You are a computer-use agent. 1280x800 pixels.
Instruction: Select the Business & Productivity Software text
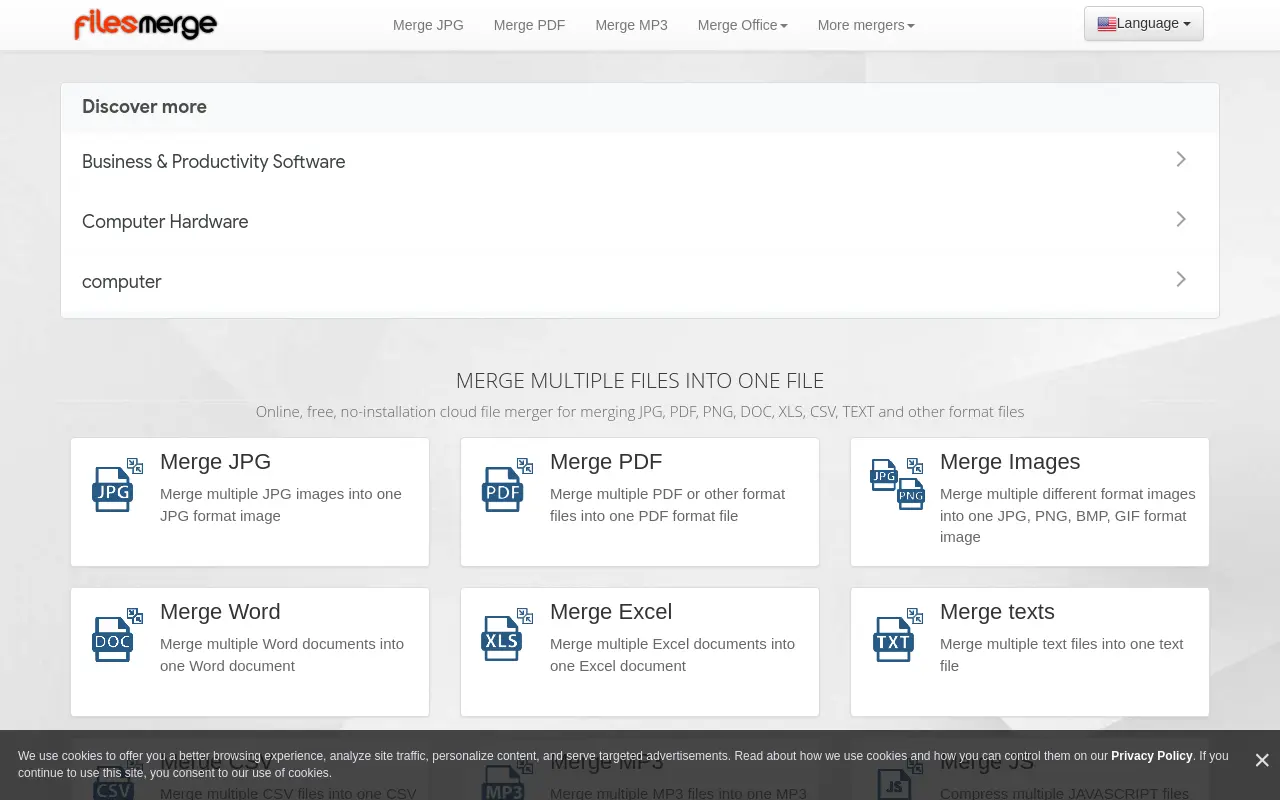(213, 162)
